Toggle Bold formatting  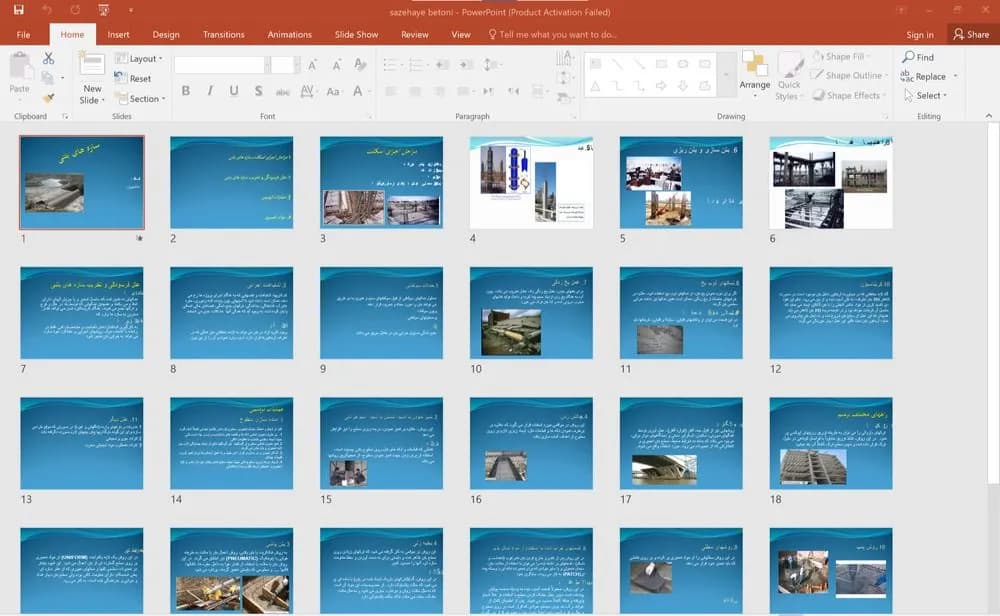(186, 91)
